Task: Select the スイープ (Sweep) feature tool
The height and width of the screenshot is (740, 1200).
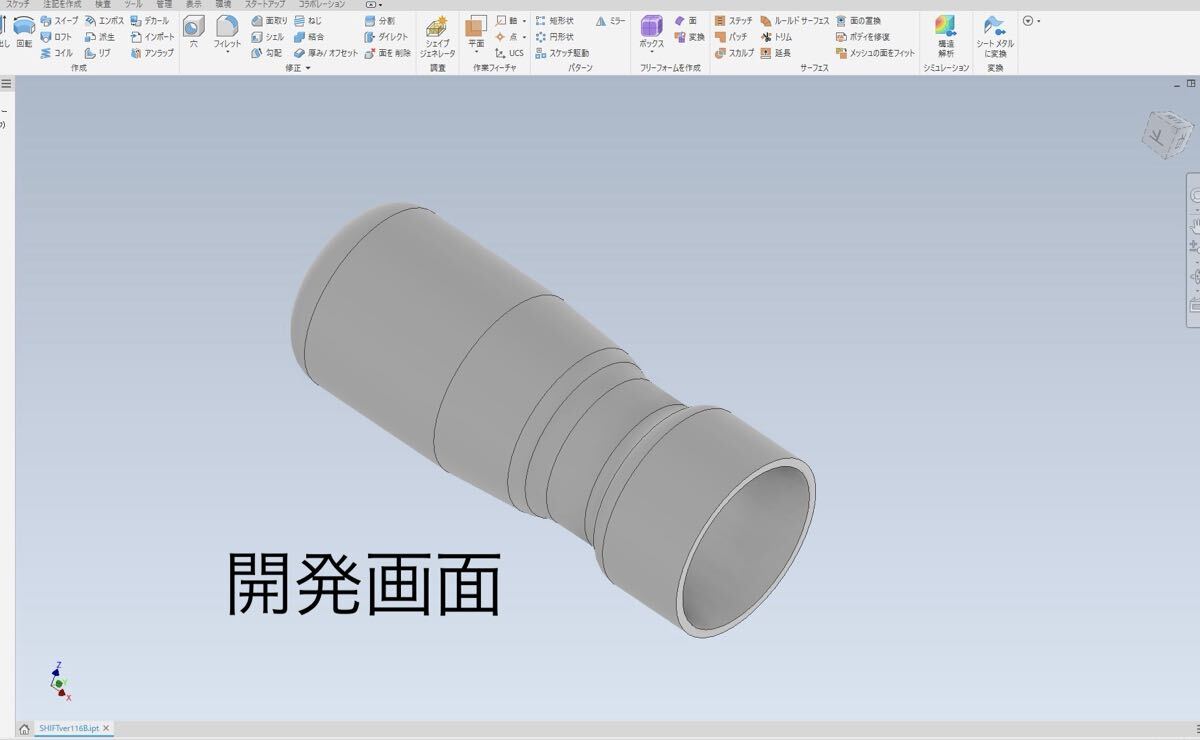Action: click(x=62, y=19)
